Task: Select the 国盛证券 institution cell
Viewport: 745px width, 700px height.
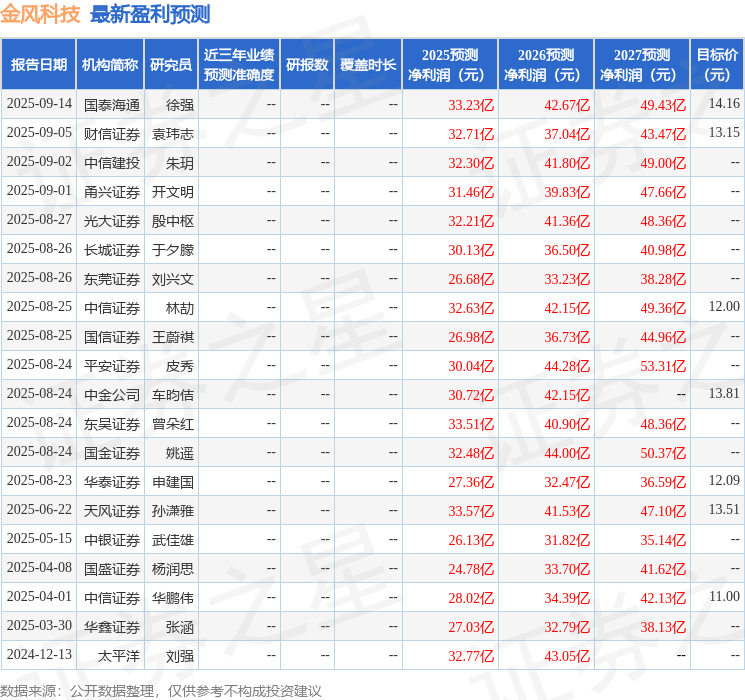Action: click(x=112, y=569)
